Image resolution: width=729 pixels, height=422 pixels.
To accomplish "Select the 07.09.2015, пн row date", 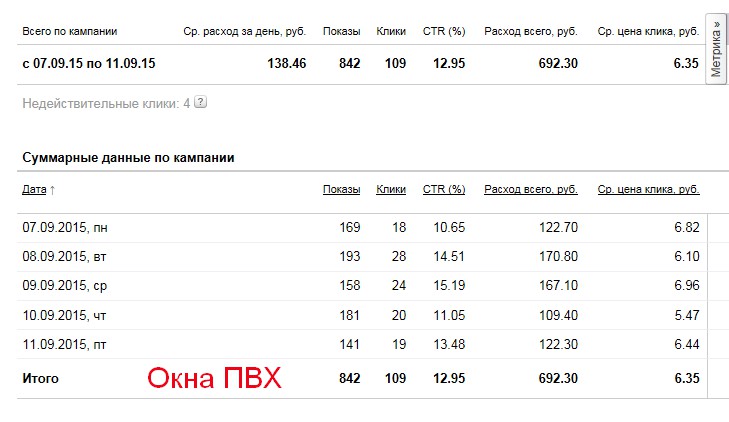I will (x=65, y=227).
